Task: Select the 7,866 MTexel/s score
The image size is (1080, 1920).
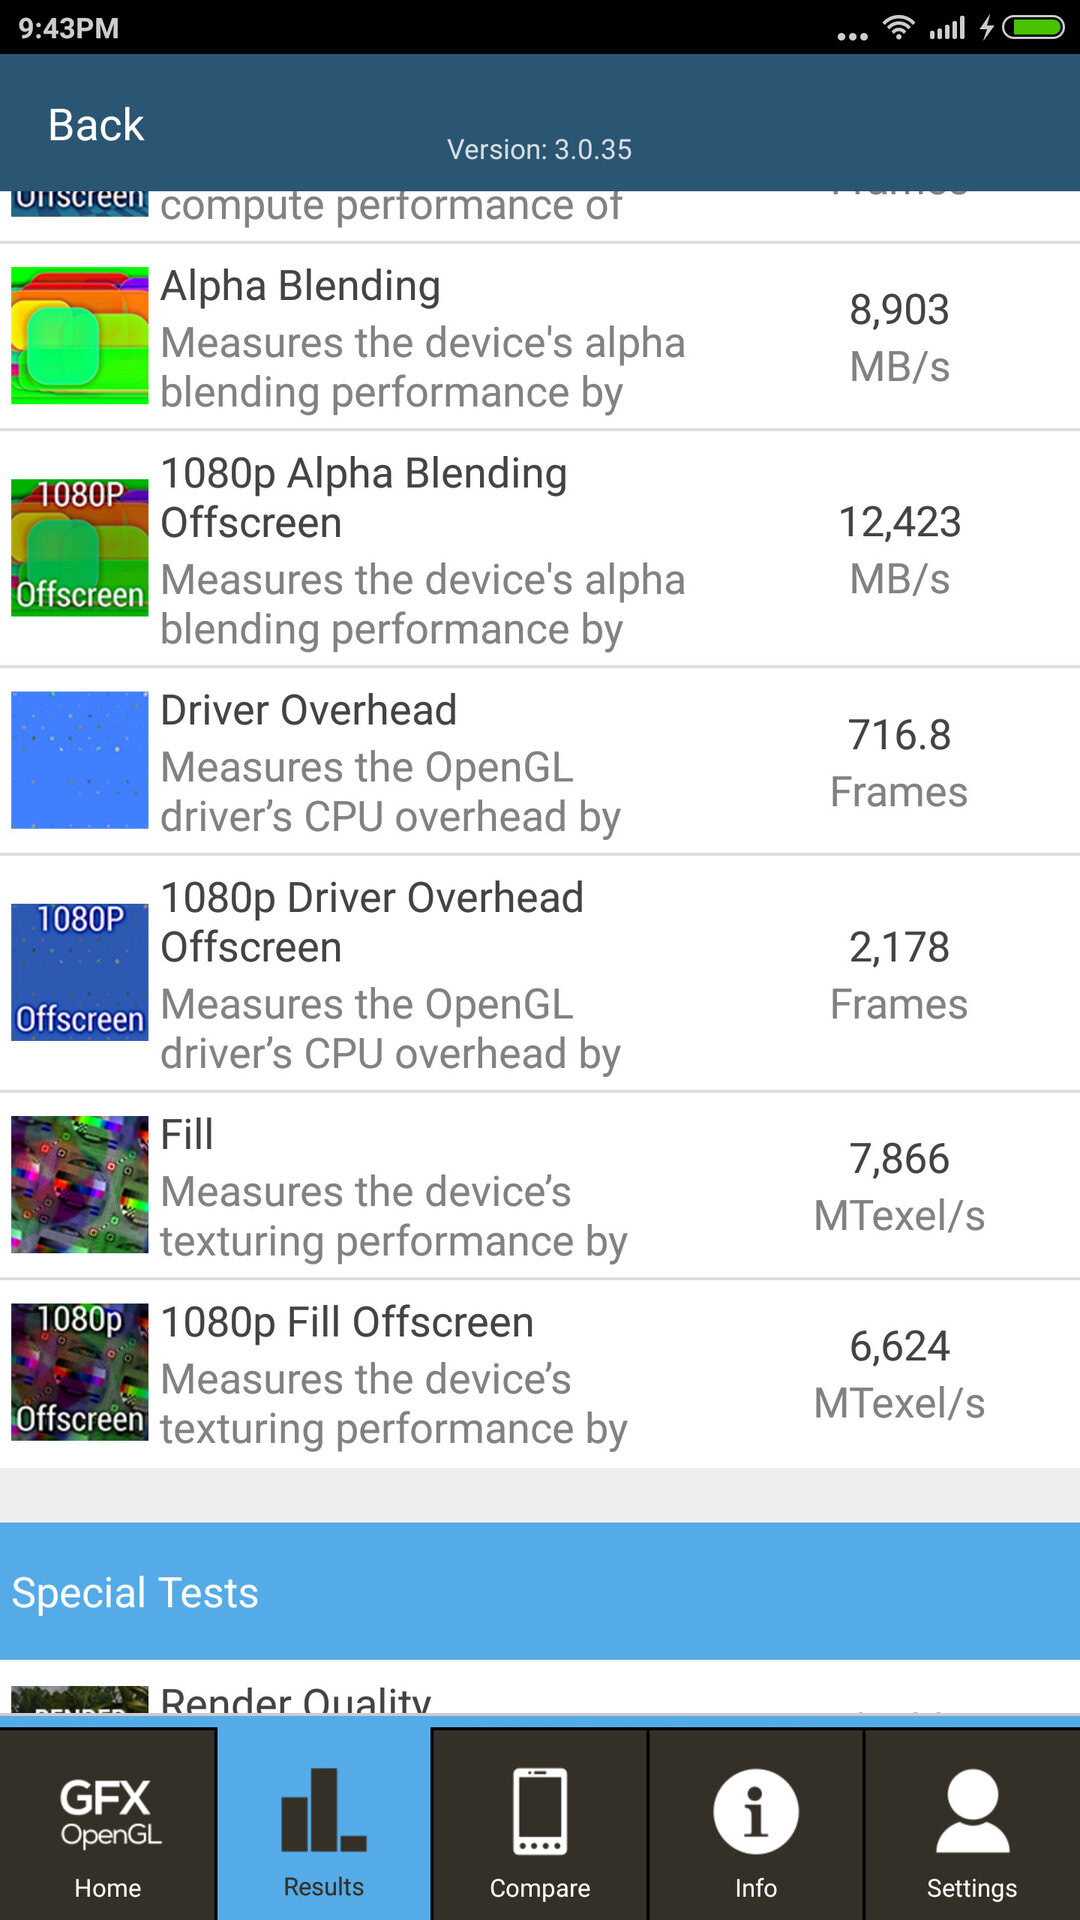Action: [x=899, y=1186]
